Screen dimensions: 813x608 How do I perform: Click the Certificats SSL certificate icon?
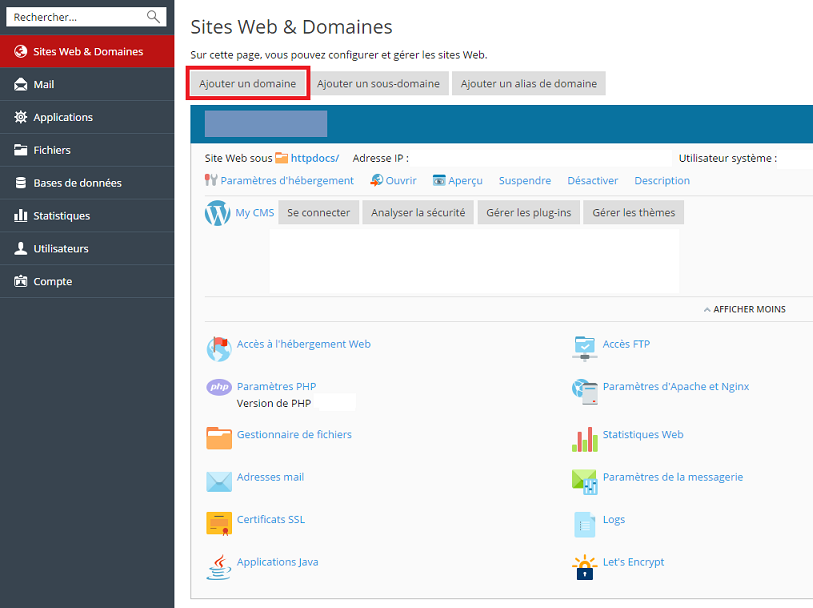point(219,524)
